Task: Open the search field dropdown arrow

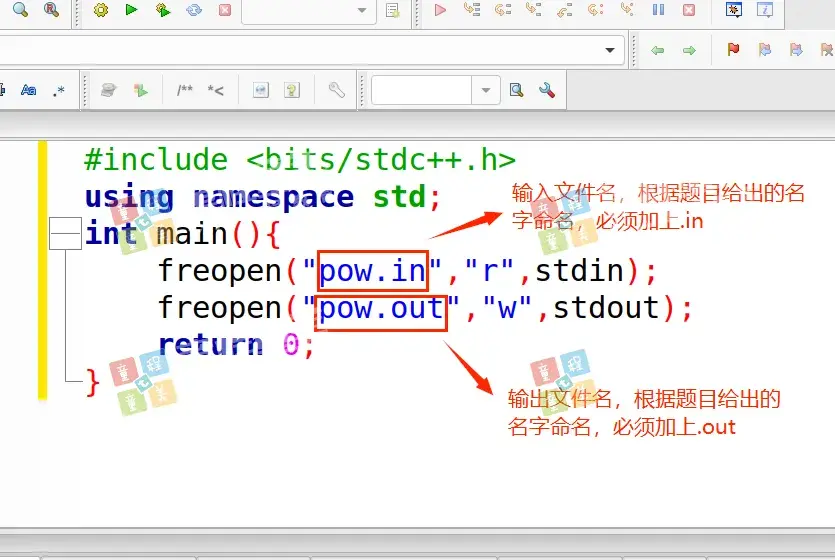Action: pyautogui.click(x=486, y=90)
